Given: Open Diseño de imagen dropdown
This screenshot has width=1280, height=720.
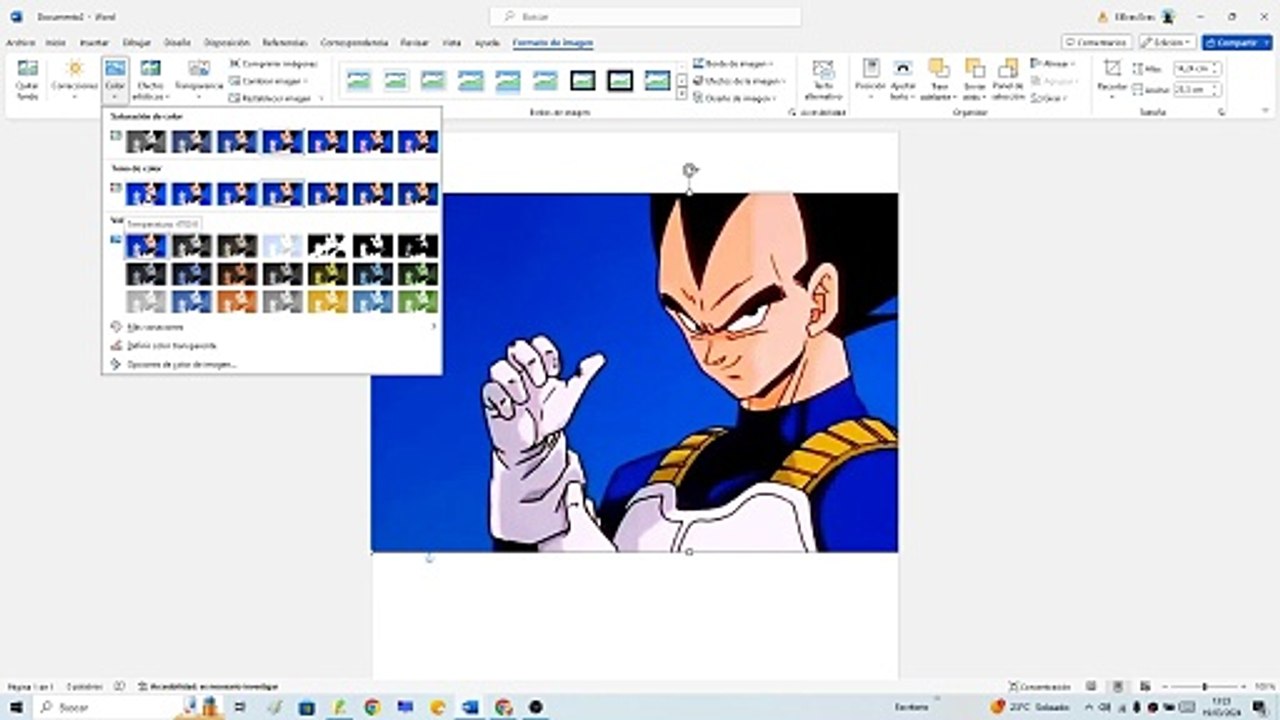Looking at the screenshot, I should pos(736,98).
